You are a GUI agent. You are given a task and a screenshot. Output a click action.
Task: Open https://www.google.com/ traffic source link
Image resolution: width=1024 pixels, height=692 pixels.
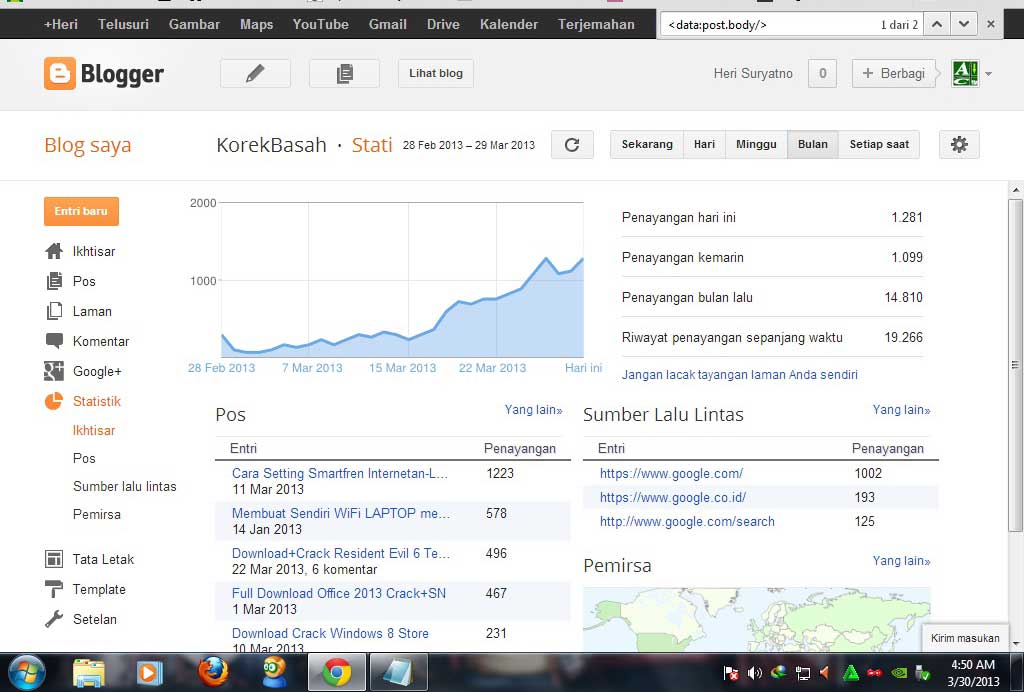tap(671, 473)
